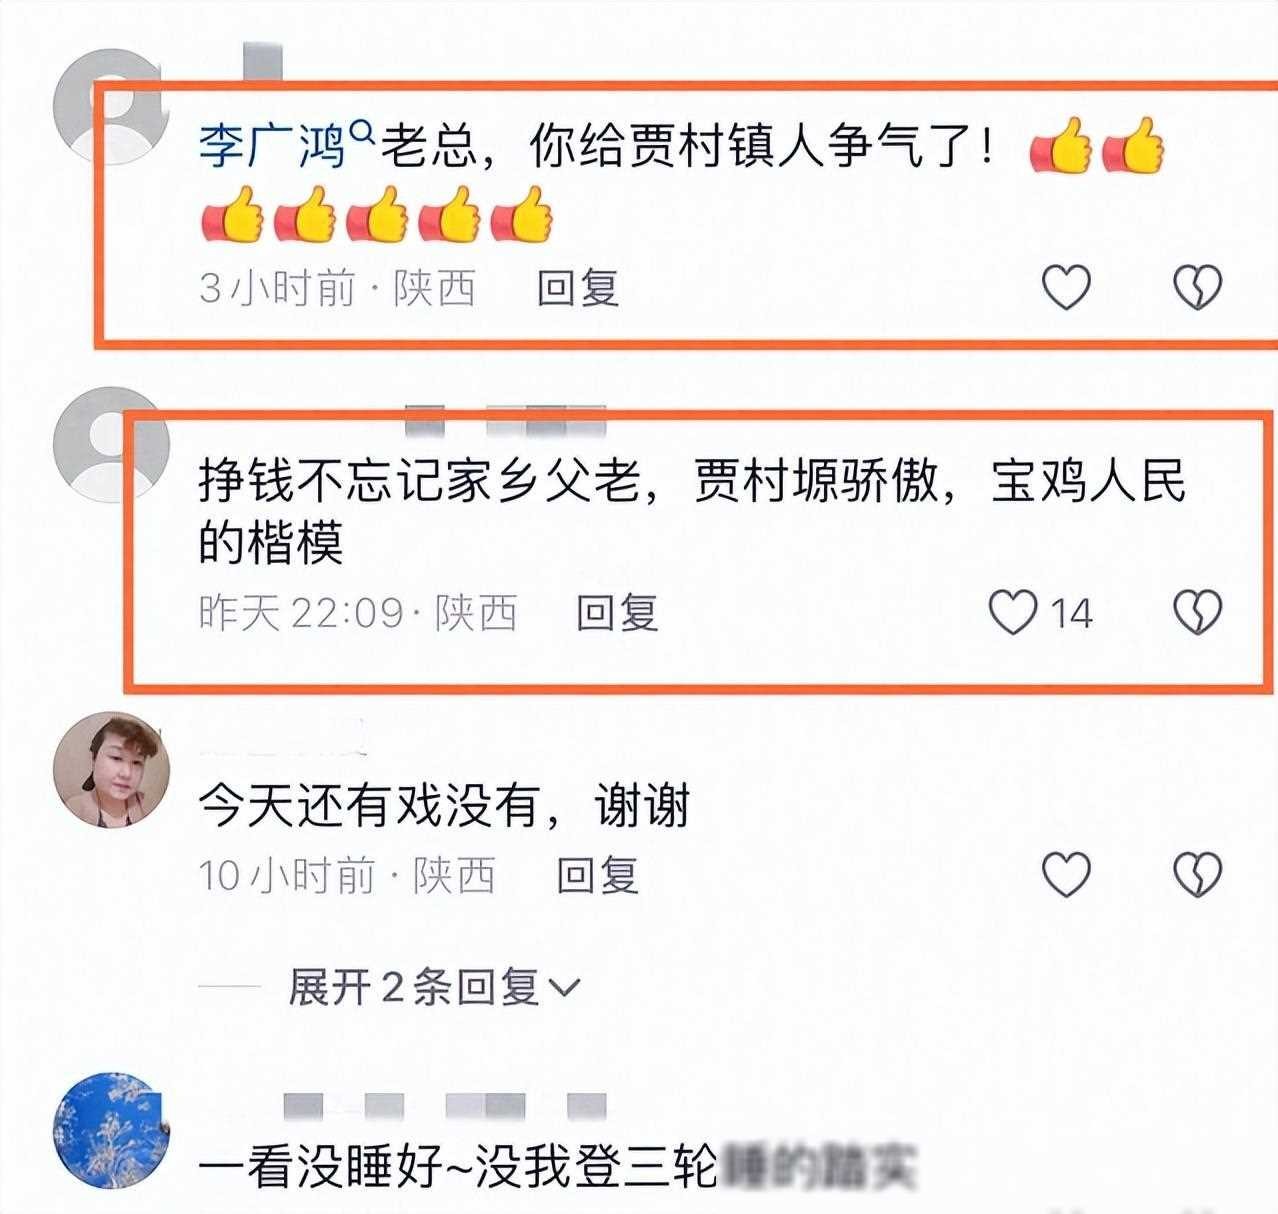Open the blue floral avatar profile
Image resolution: width=1278 pixels, height=1214 pixels.
[111, 1131]
